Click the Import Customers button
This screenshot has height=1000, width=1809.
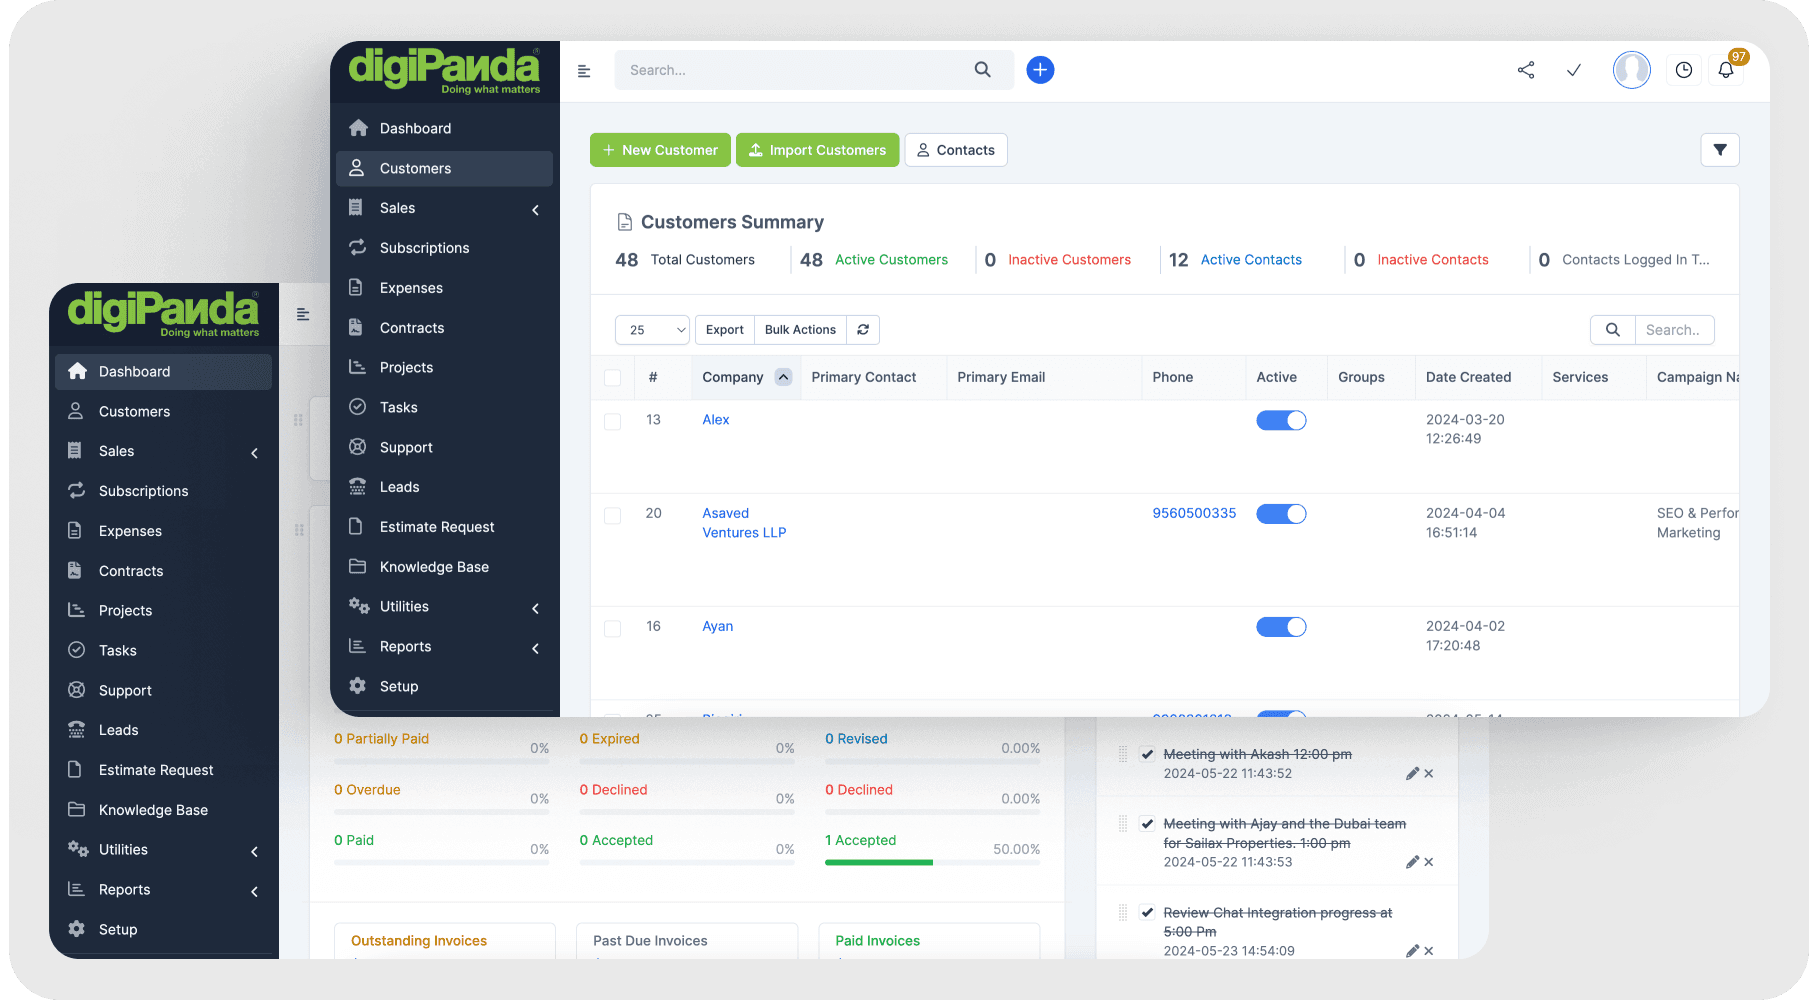click(818, 150)
